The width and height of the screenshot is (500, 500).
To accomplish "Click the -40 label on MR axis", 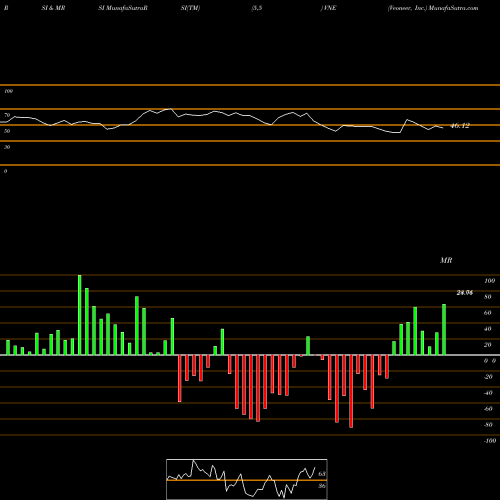I will (488, 393).
